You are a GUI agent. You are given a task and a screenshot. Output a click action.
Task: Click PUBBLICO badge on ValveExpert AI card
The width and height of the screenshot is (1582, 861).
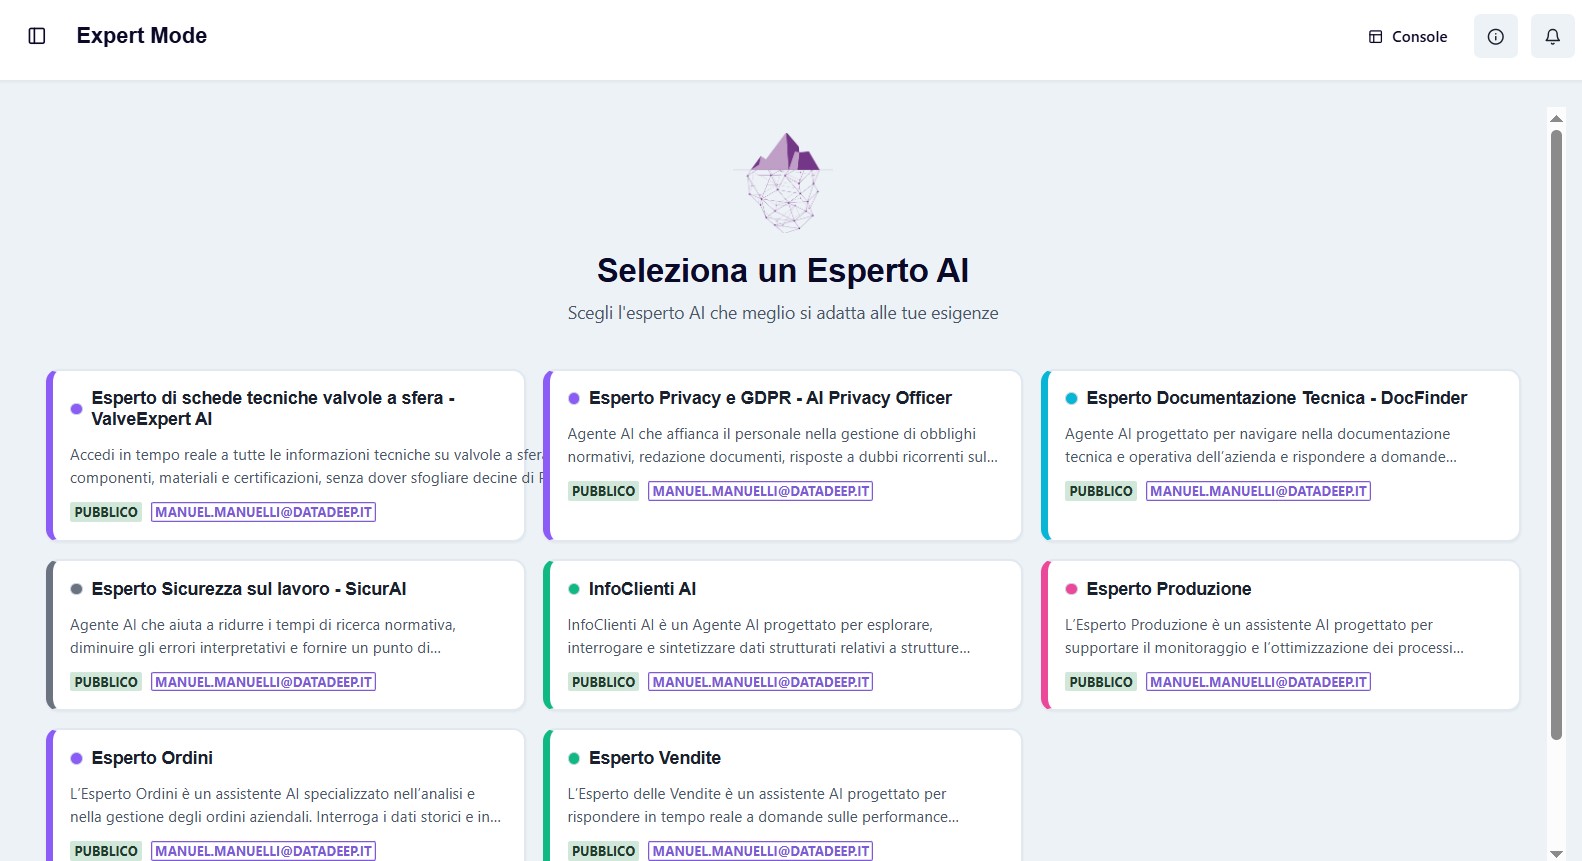point(106,512)
